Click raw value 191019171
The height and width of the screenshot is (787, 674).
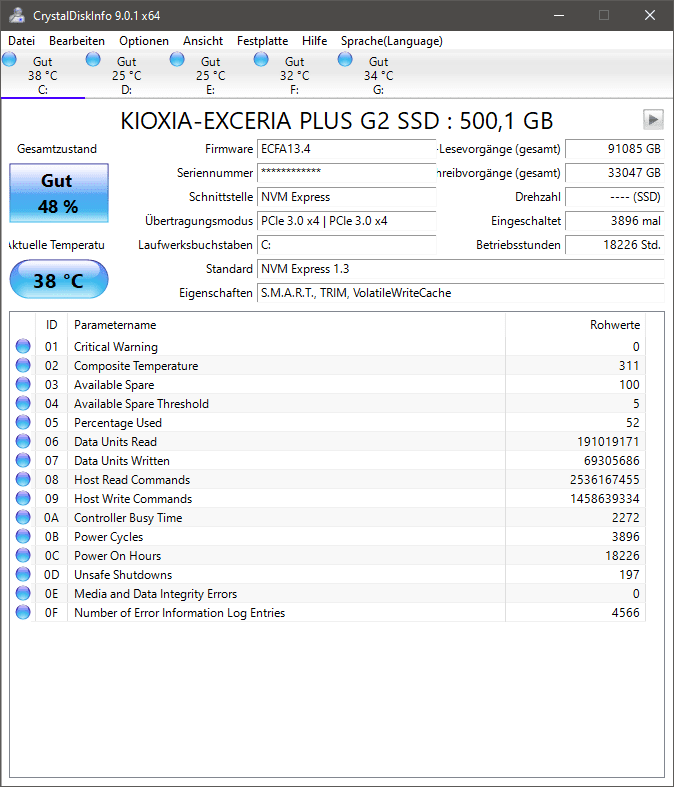[x=608, y=442]
